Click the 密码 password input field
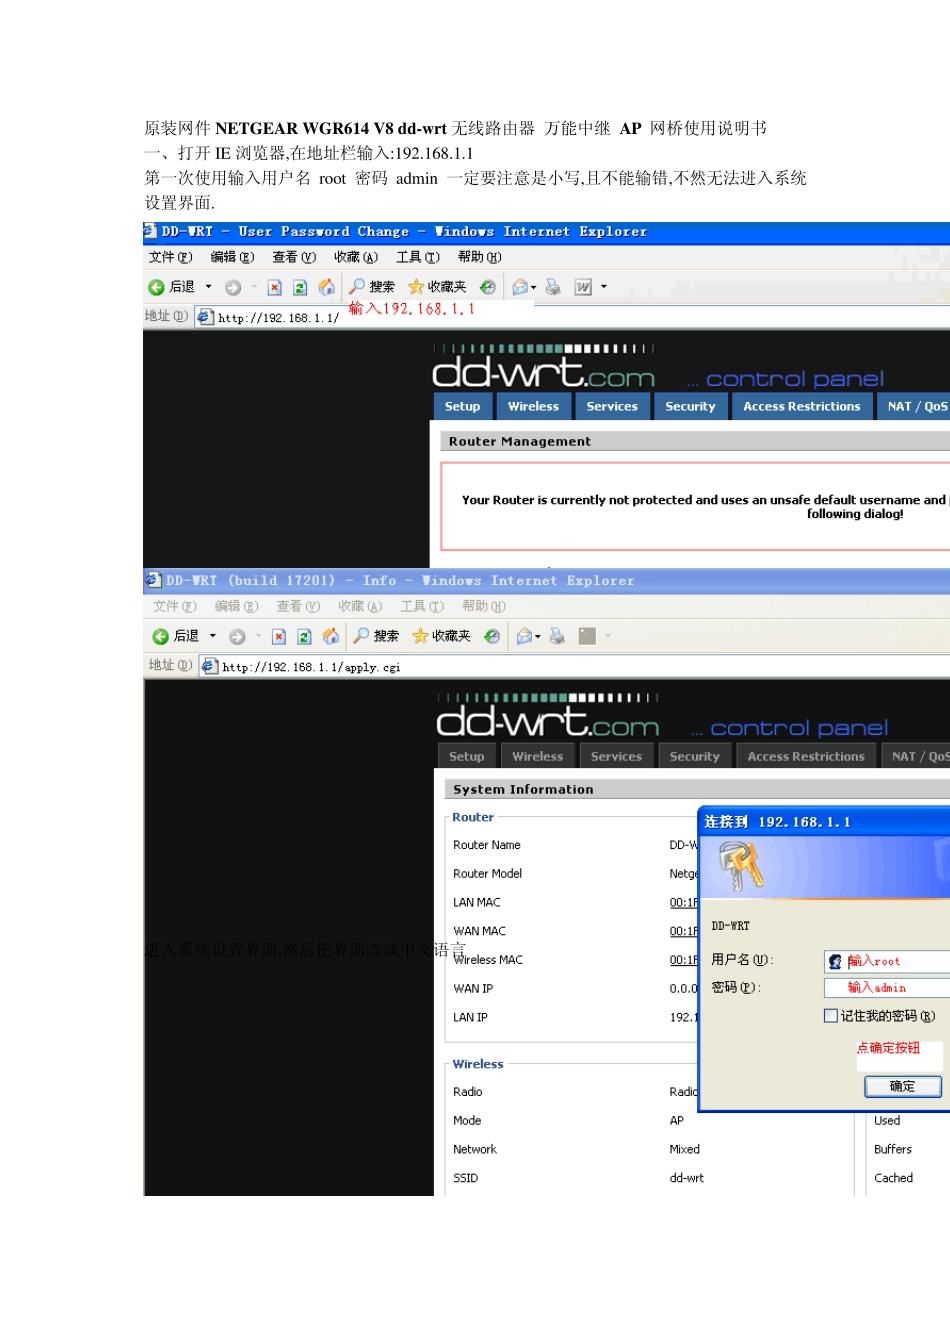This screenshot has width=950, height=1344. tap(886, 988)
